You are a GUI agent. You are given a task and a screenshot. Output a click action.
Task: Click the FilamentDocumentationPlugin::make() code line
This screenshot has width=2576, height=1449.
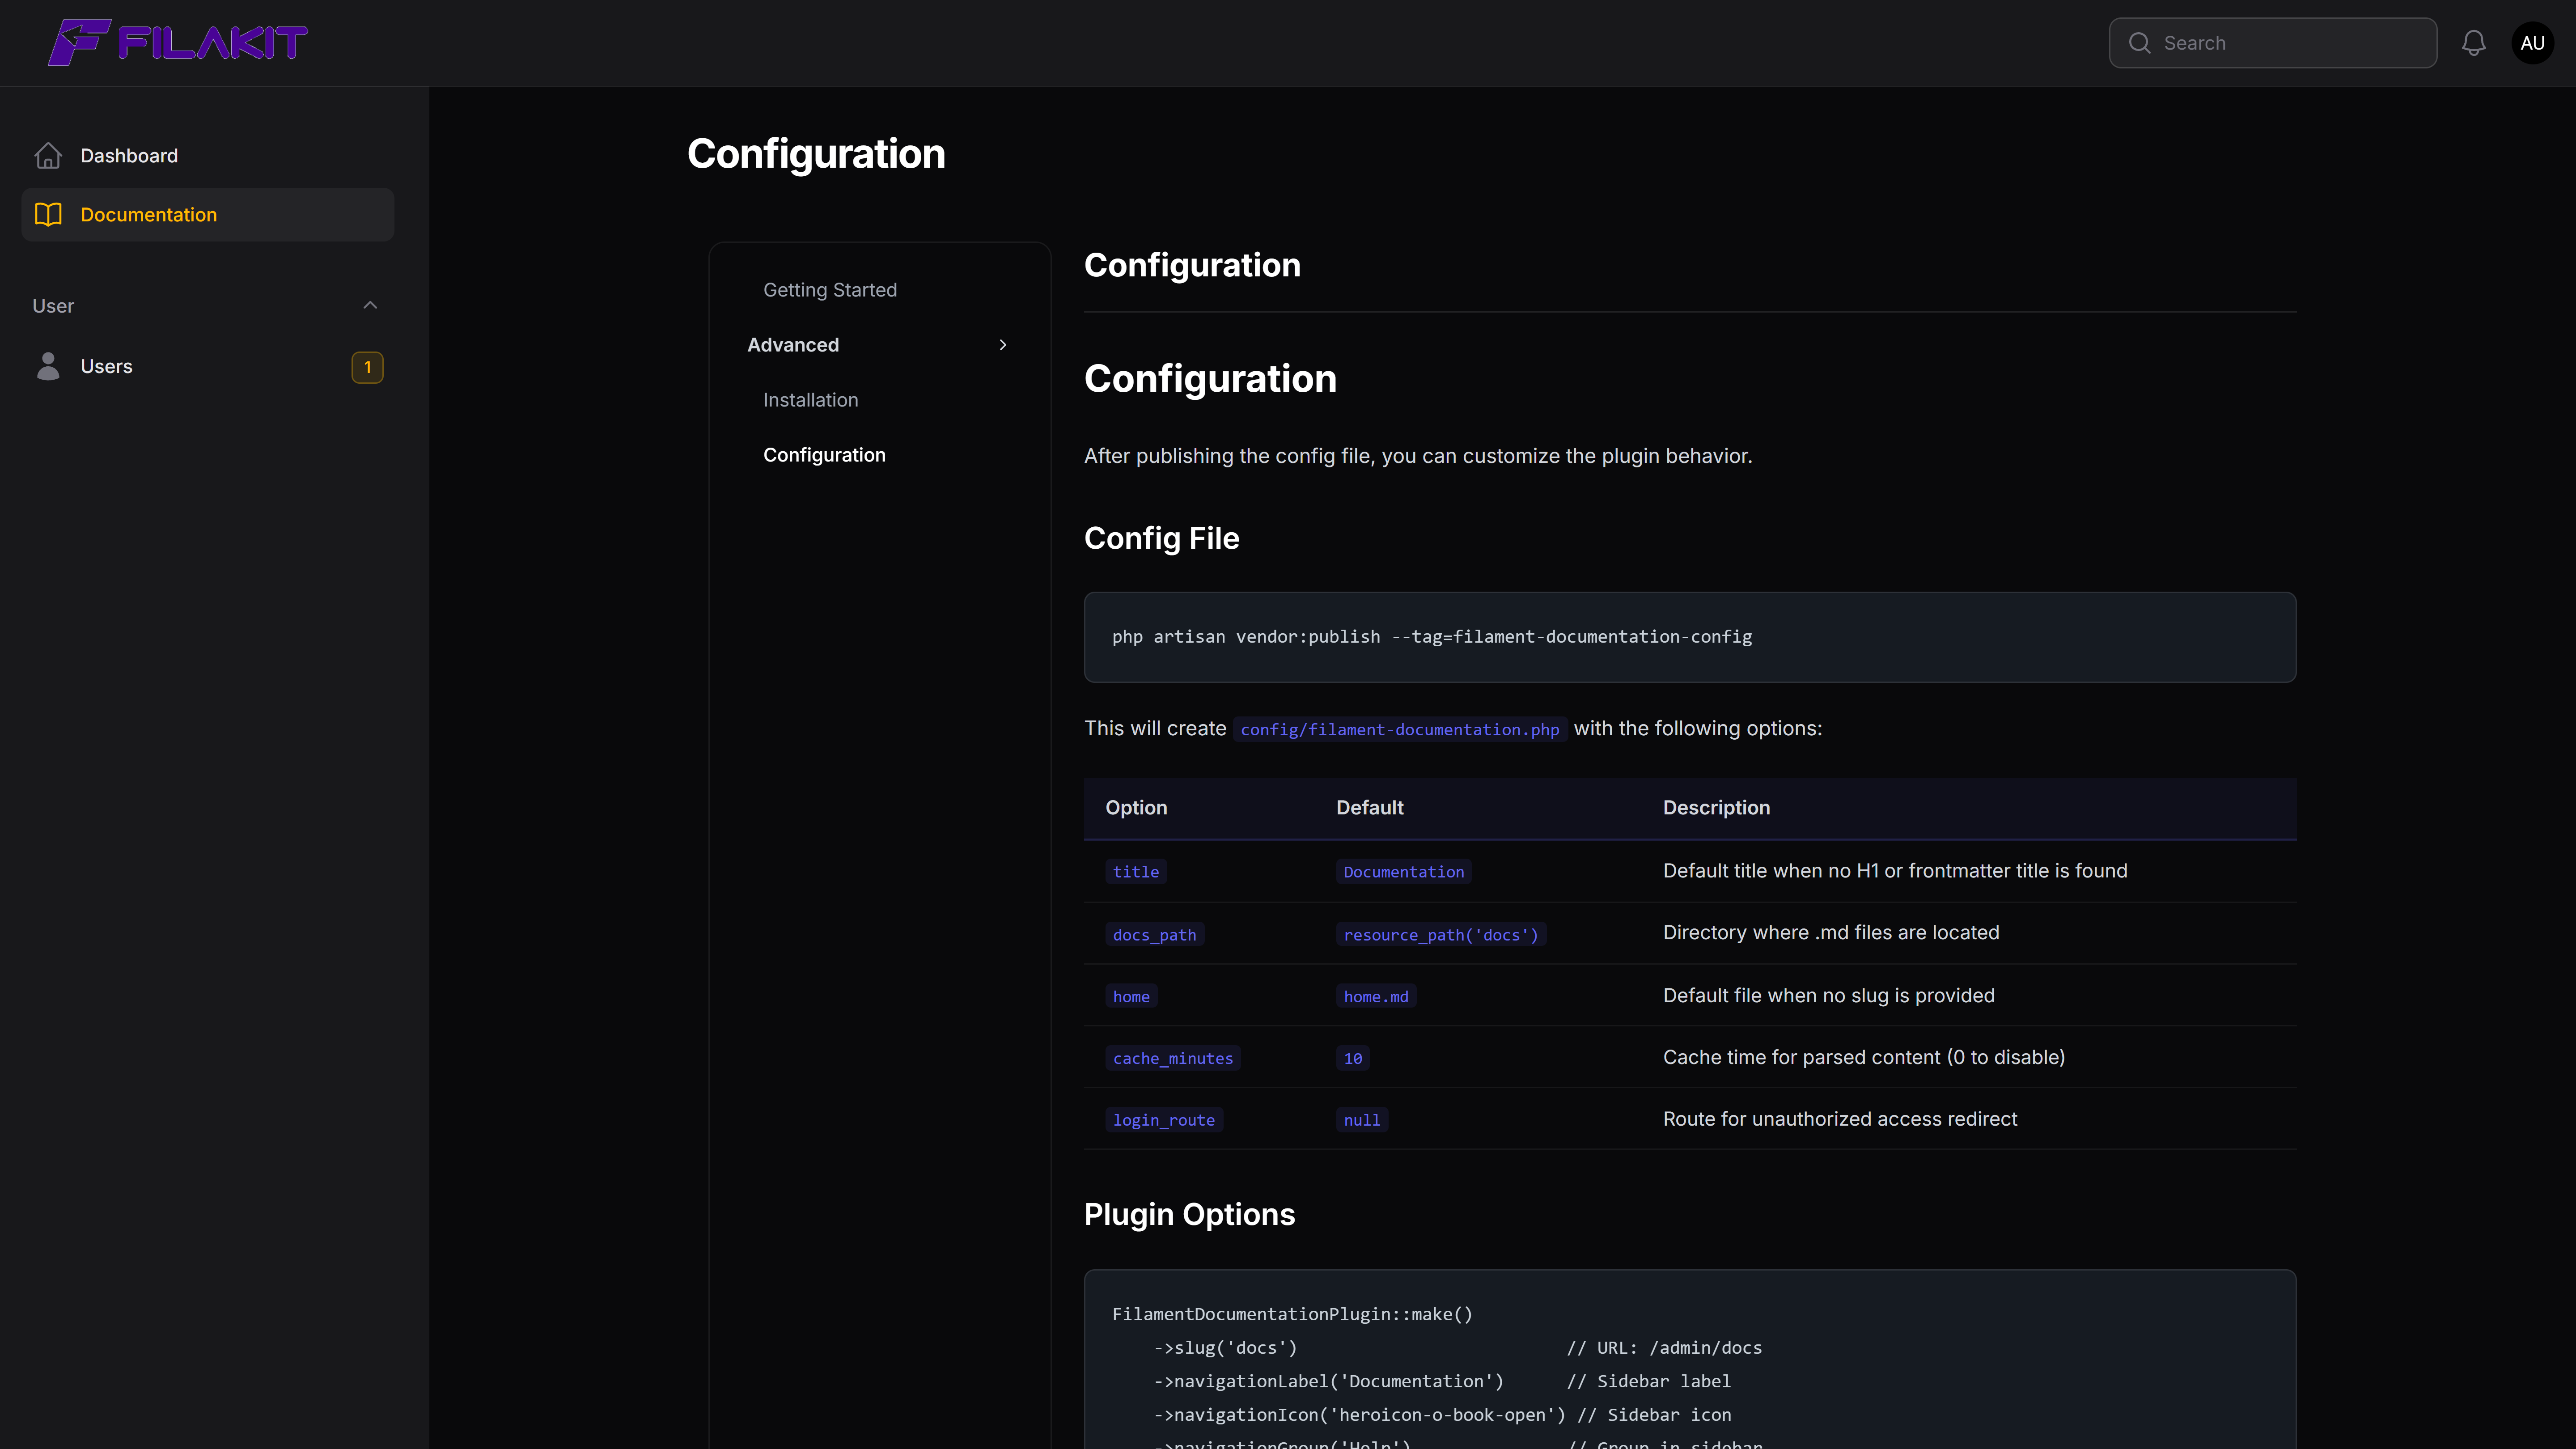(1292, 1315)
